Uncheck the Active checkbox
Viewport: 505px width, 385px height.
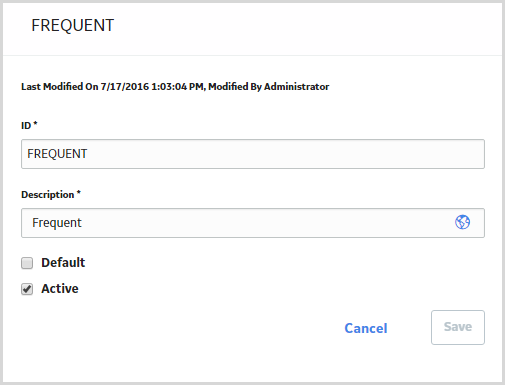point(27,289)
